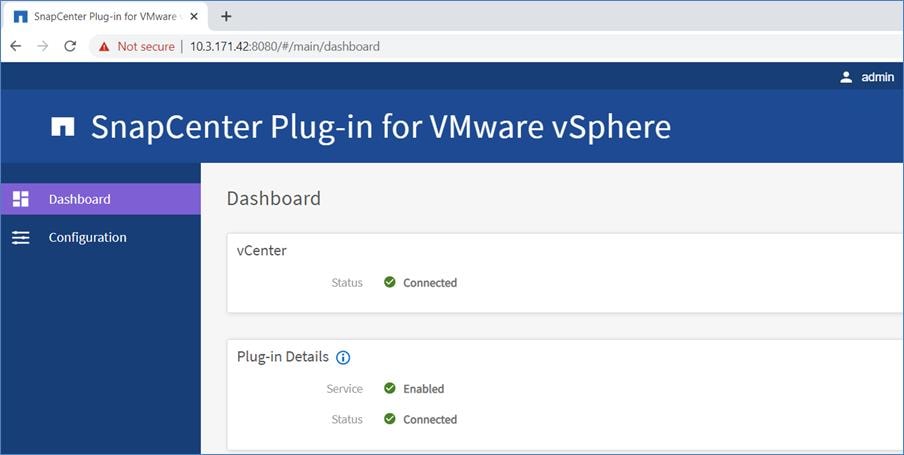
Task: Click the Configuration sliders icon
Action: pyautogui.click(x=21, y=238)
